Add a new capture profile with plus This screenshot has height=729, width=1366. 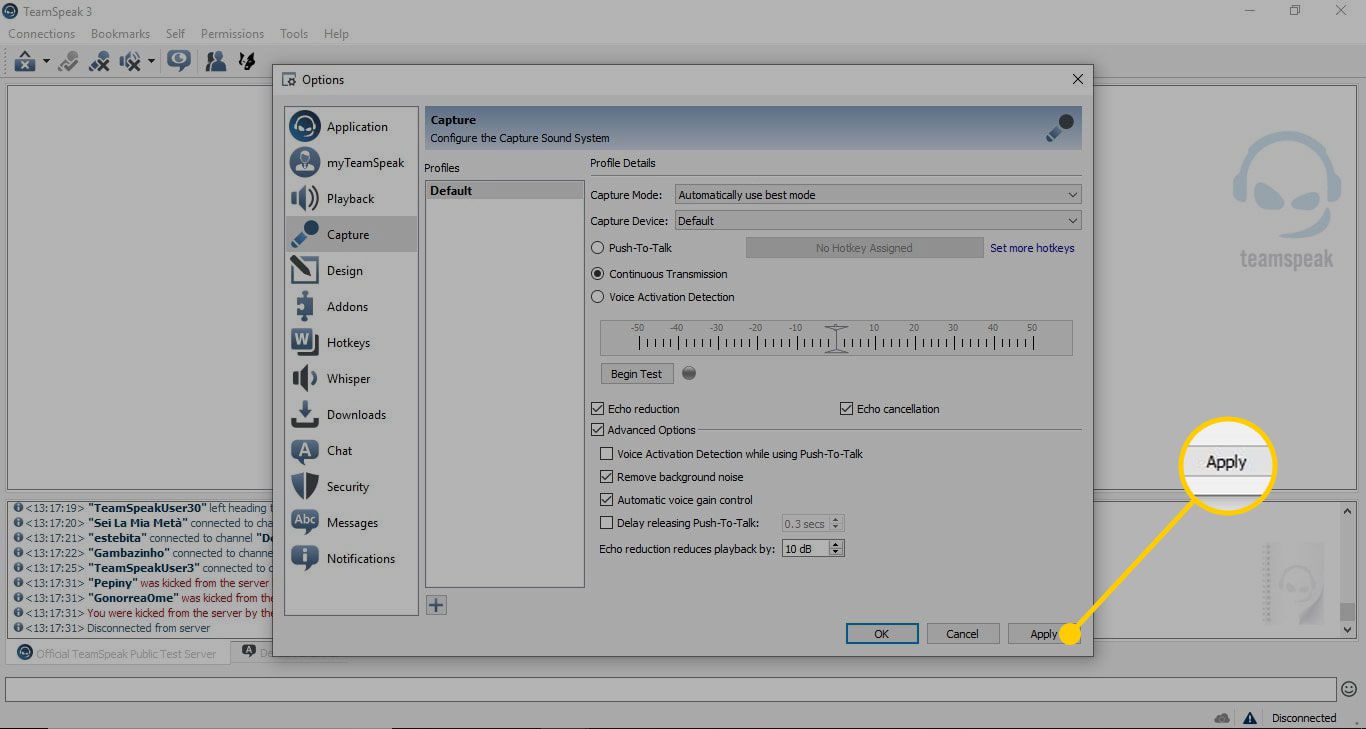point(436,605)
